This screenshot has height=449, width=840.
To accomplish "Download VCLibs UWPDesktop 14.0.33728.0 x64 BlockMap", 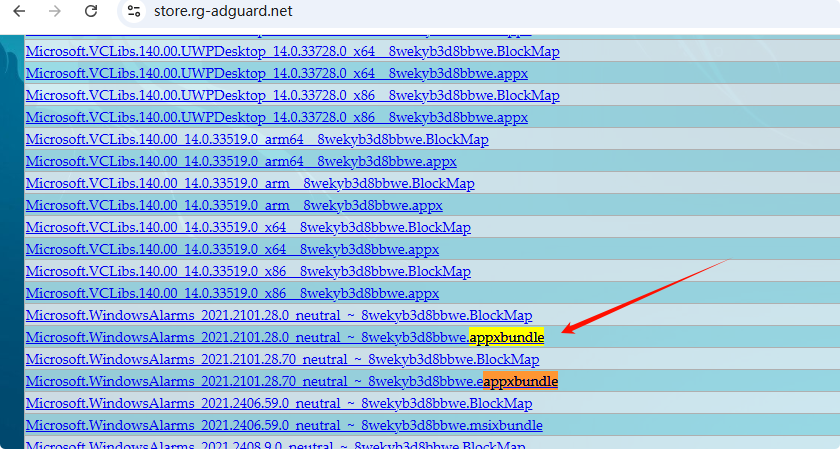I will coord(292,51).
